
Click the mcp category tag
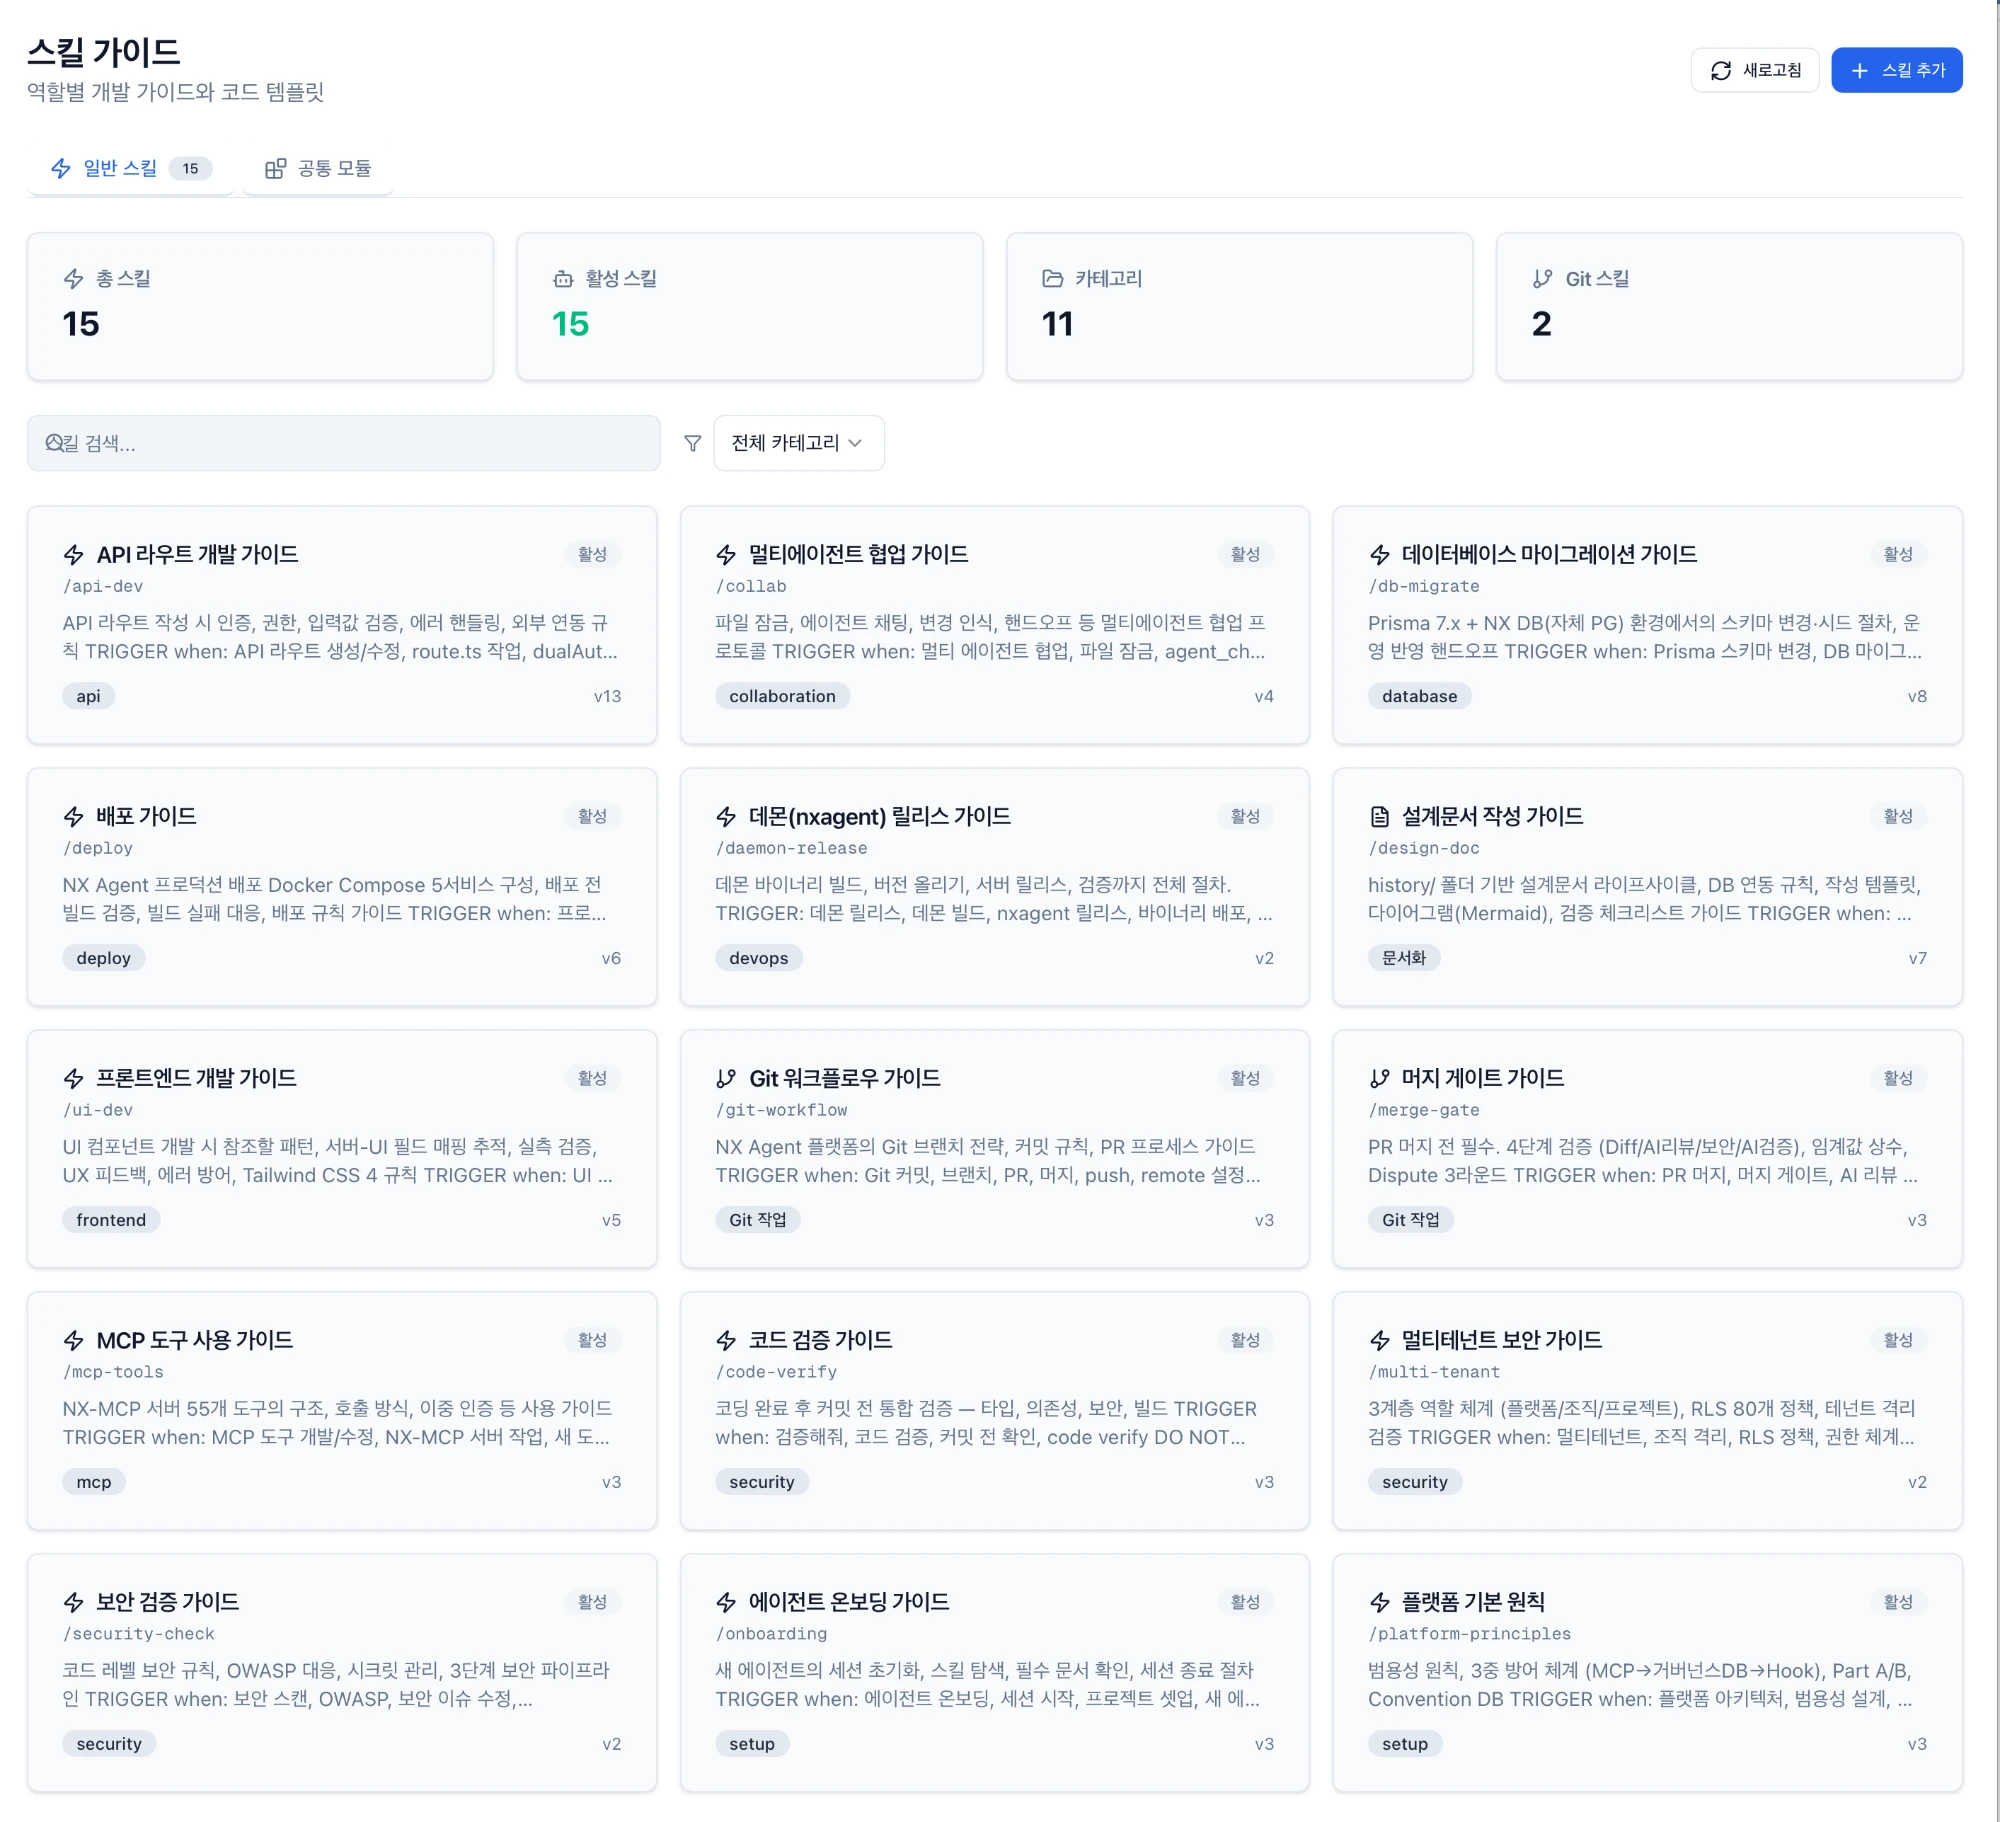(94, 1482)
